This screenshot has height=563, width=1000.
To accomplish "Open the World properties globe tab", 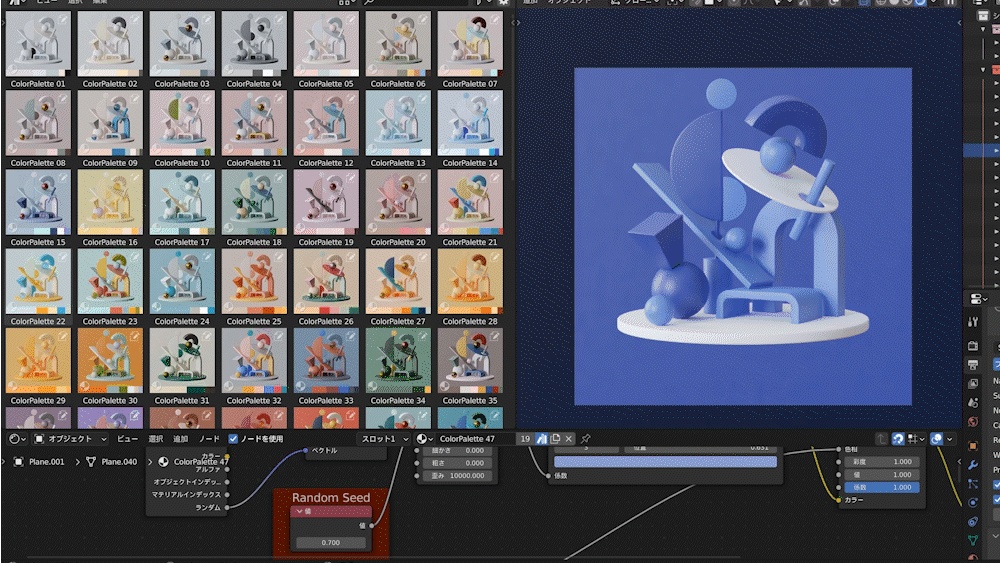I will pos(973,421).
